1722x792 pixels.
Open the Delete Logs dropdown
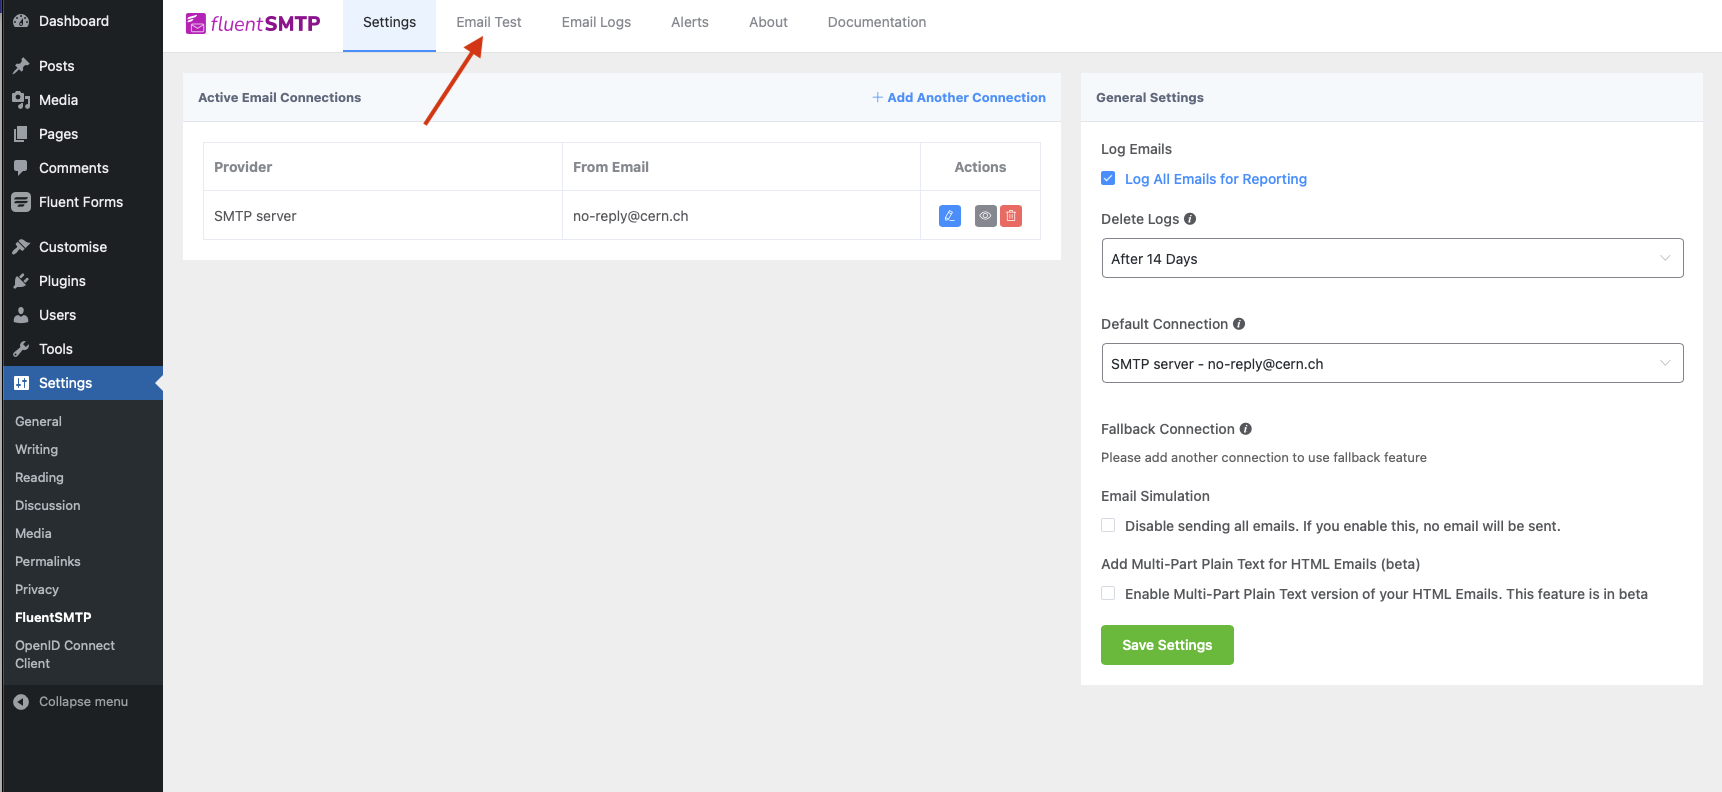point(1392,258)
